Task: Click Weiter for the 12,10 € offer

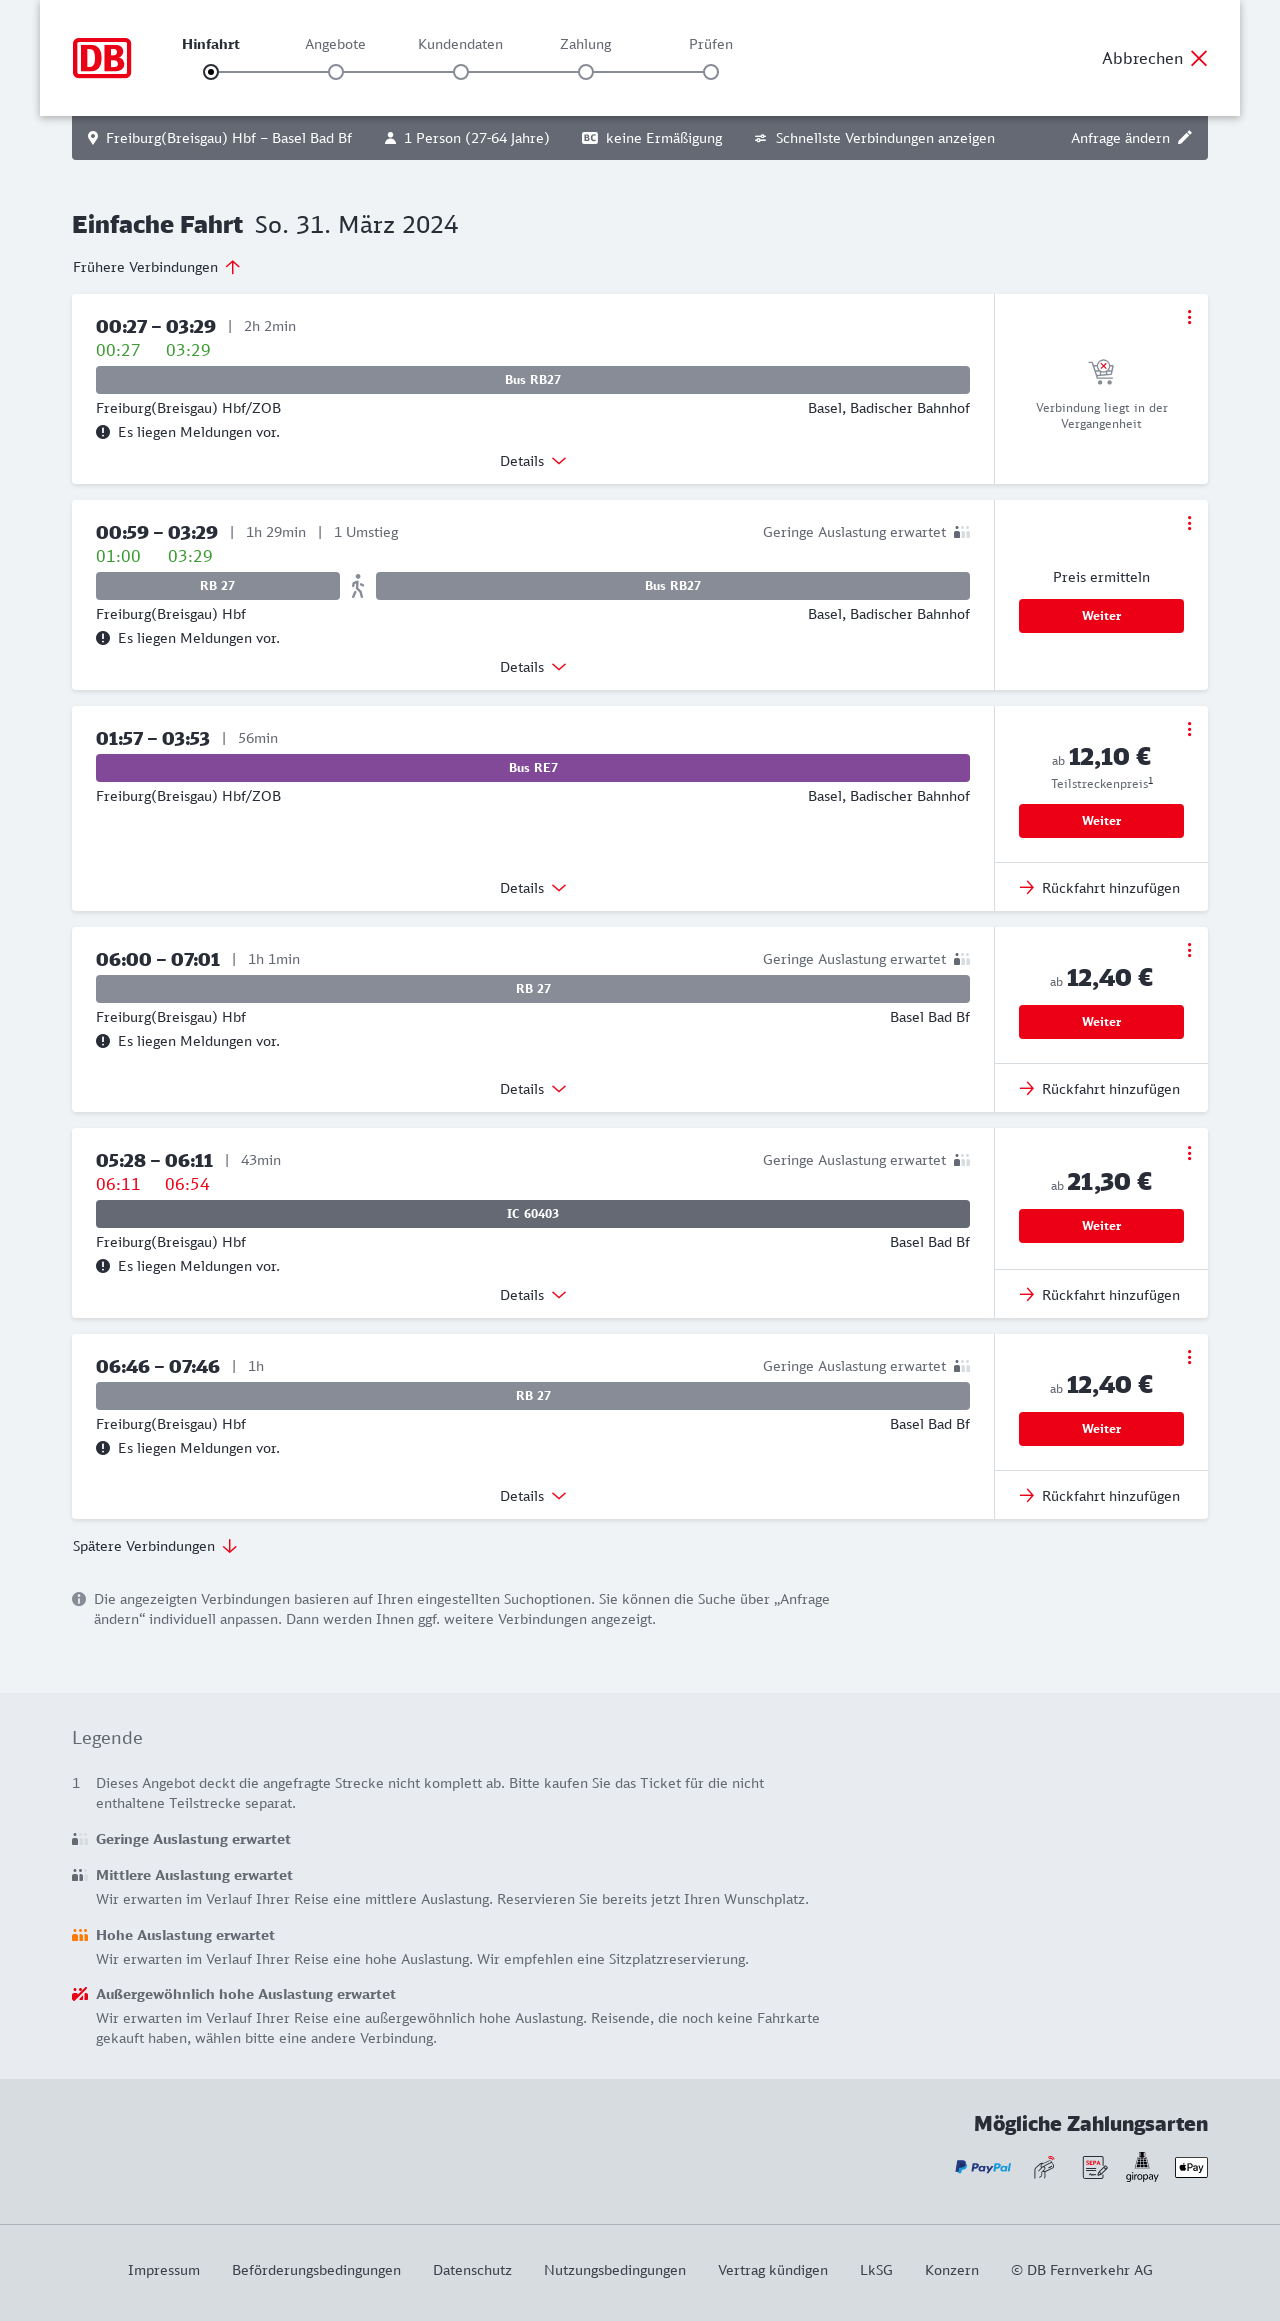Action: (1101, 821)
